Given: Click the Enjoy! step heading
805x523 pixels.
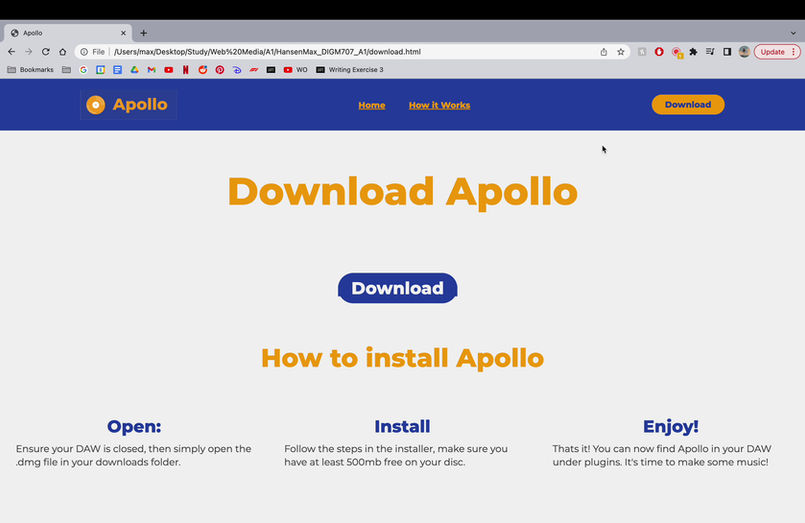Looking at the screenshot, I should [x=670, y=426].
